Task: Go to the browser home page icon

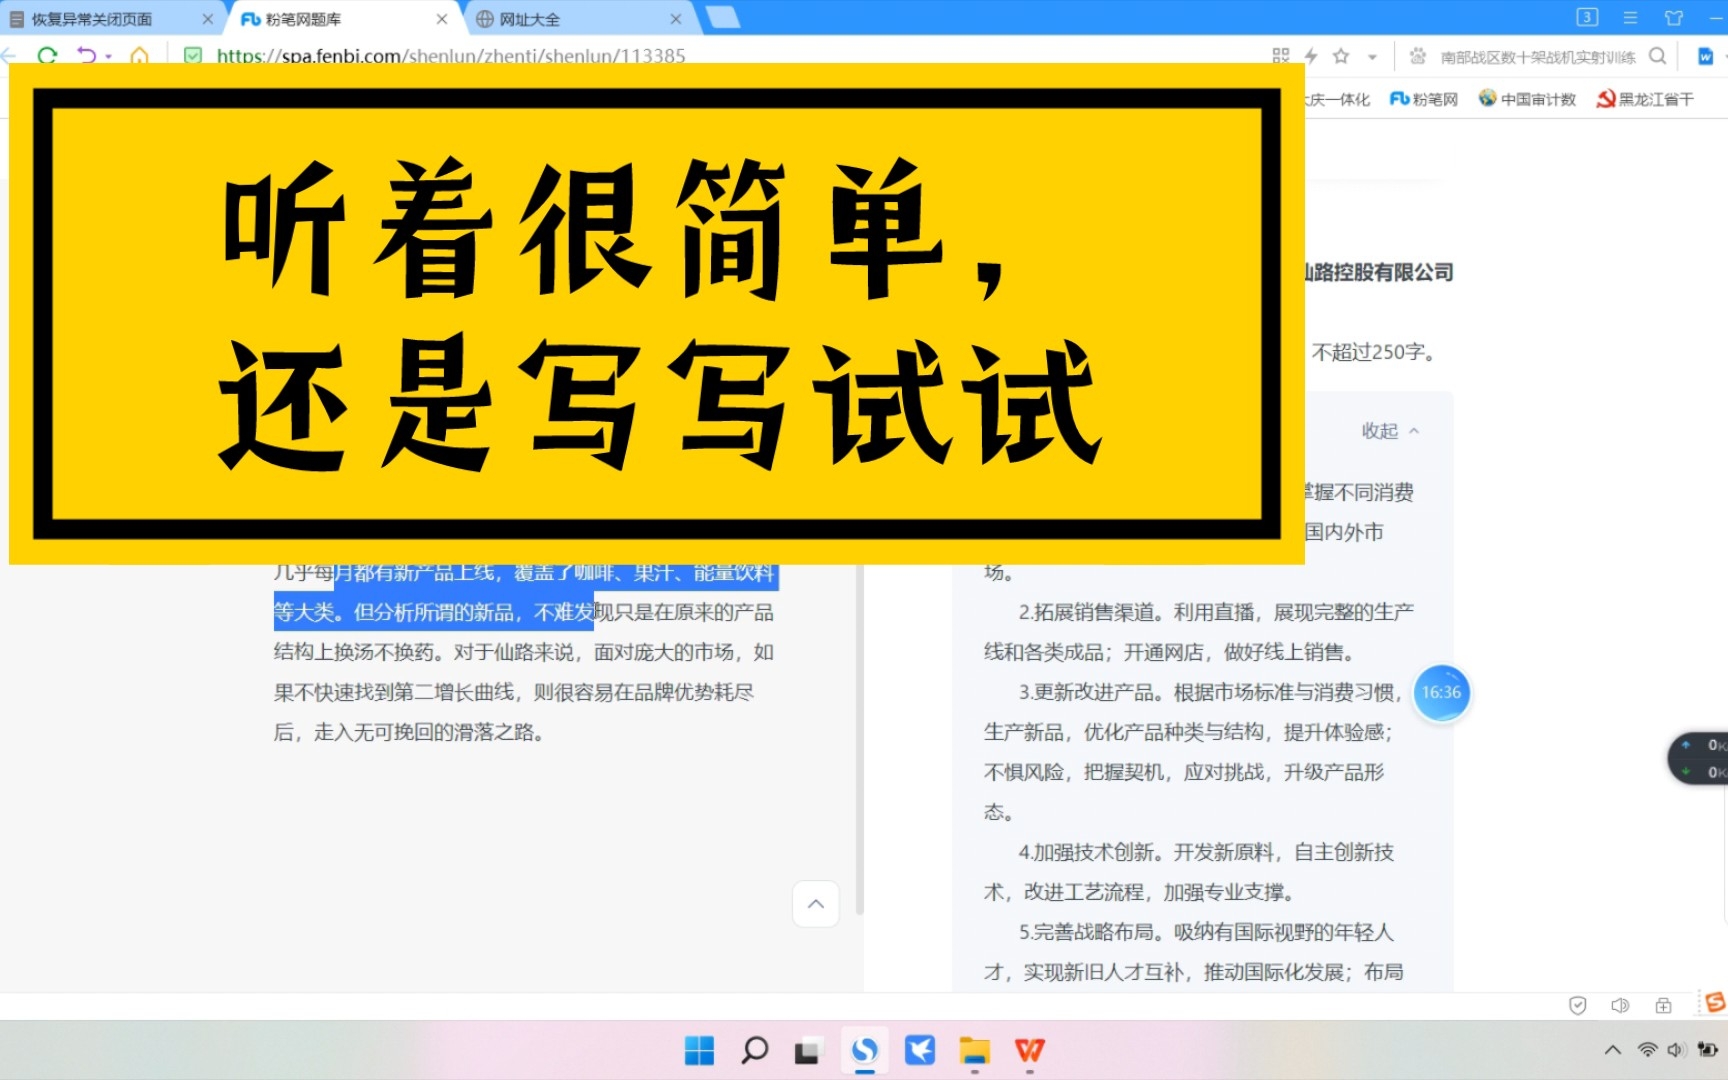Action: tap(139, 56)
